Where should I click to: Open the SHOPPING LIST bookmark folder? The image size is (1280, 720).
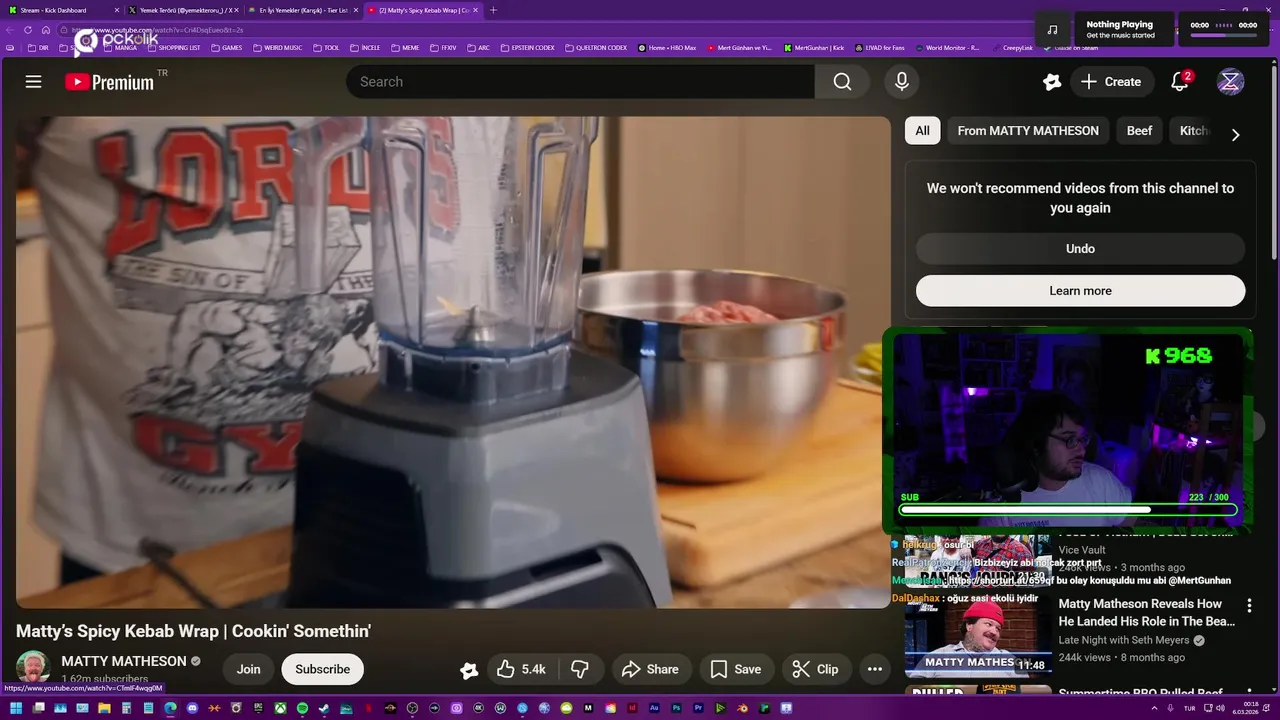coord(173,47)
